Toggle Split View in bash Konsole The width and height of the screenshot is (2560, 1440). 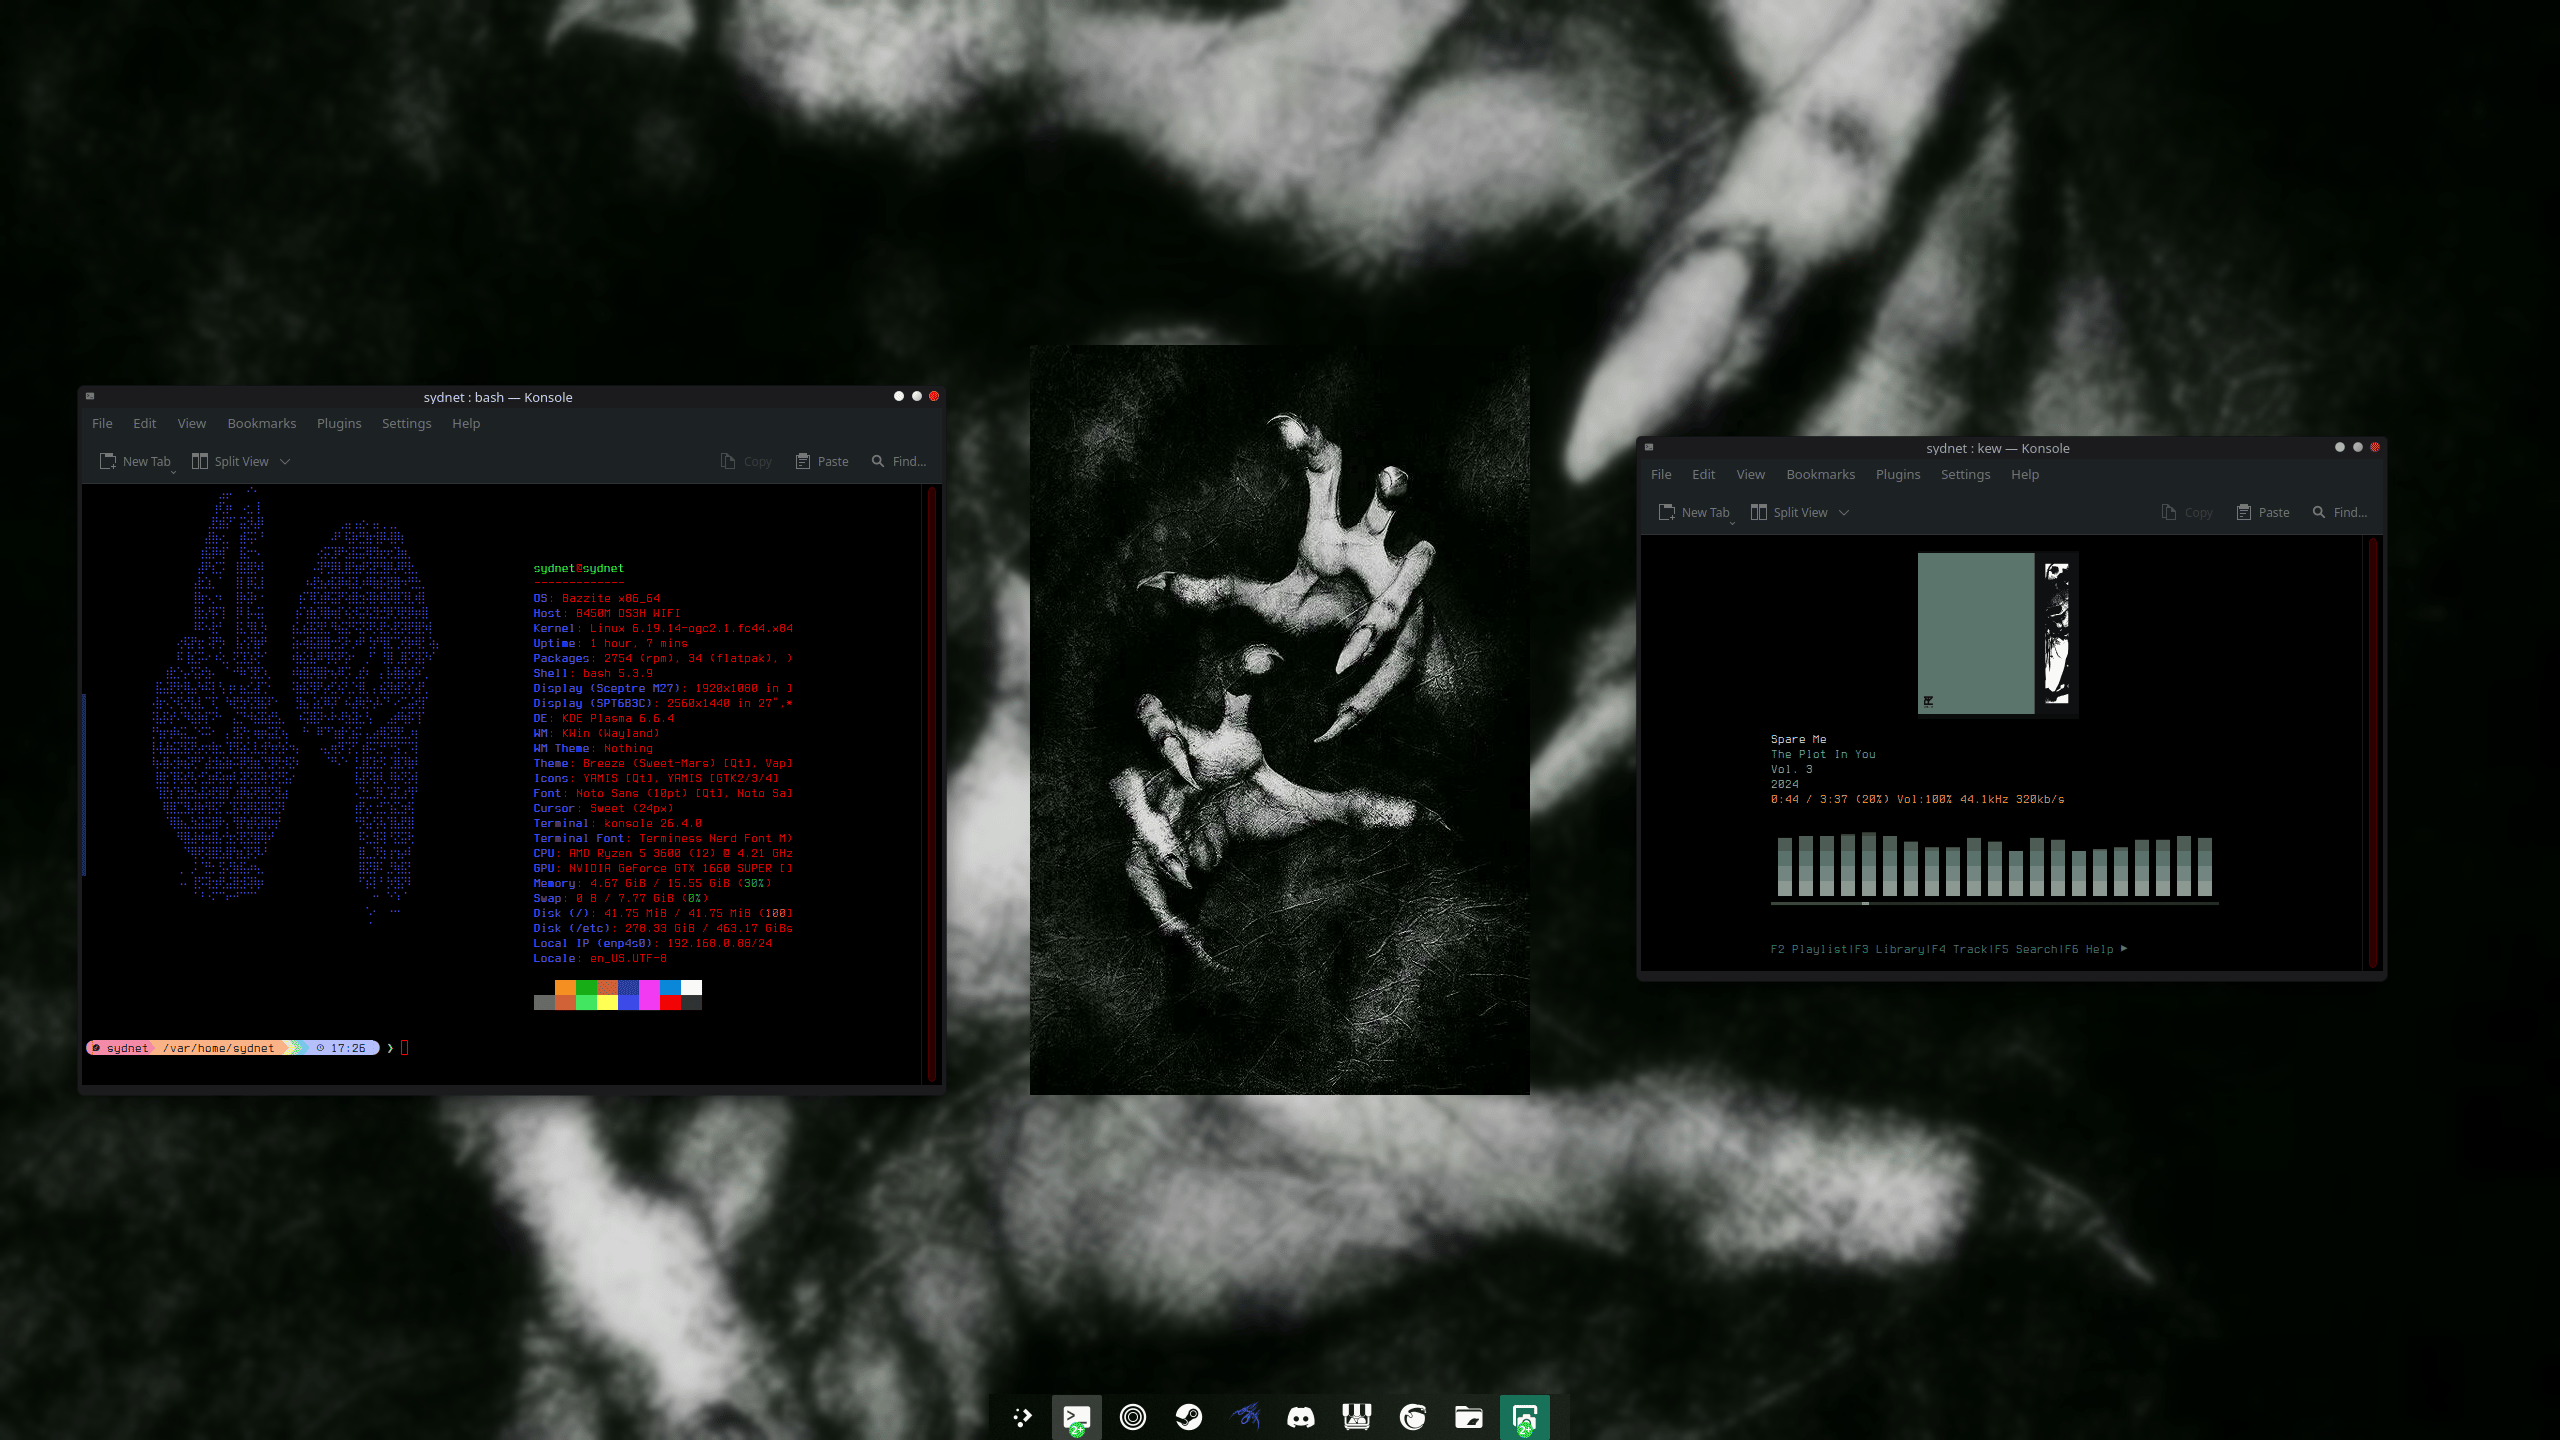(230, 461)
